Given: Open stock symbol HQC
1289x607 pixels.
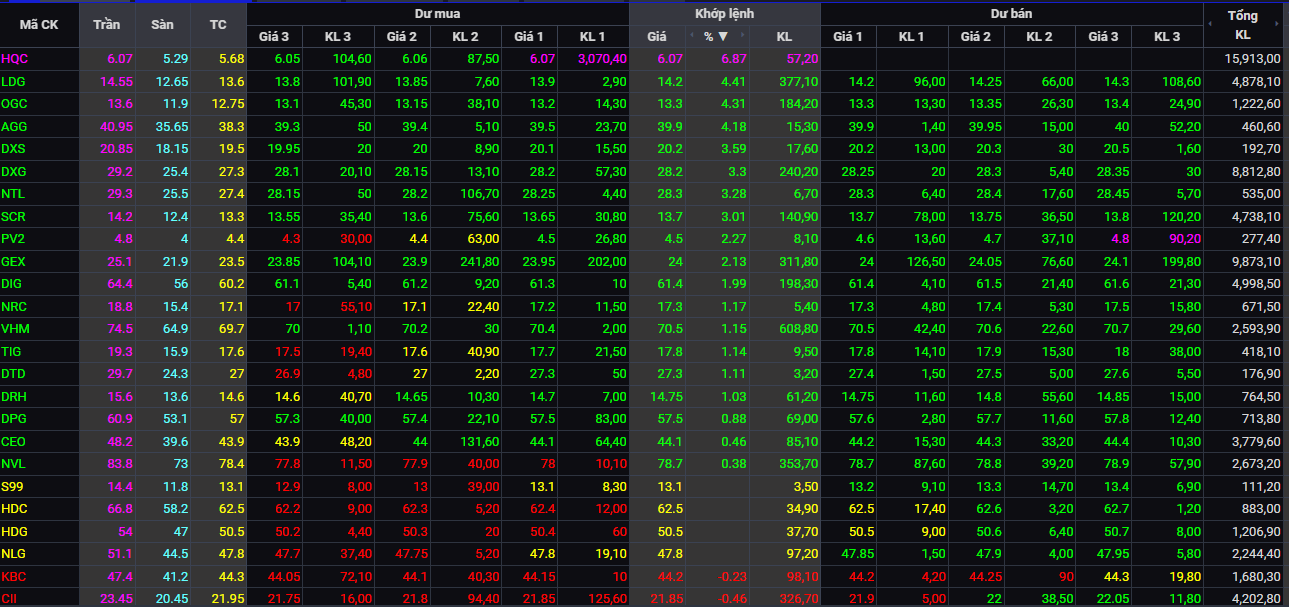Looking at the screenshot, I should pos(15,59).
